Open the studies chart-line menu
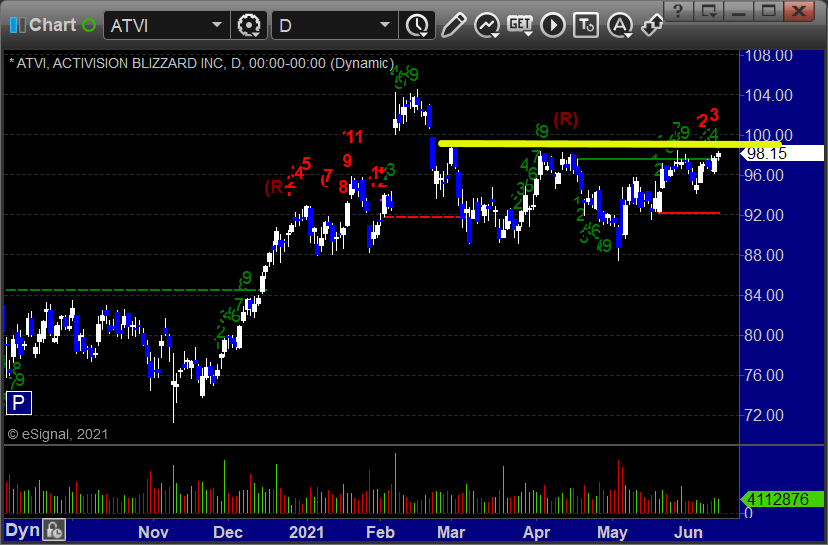 click(x=486, y=25)
